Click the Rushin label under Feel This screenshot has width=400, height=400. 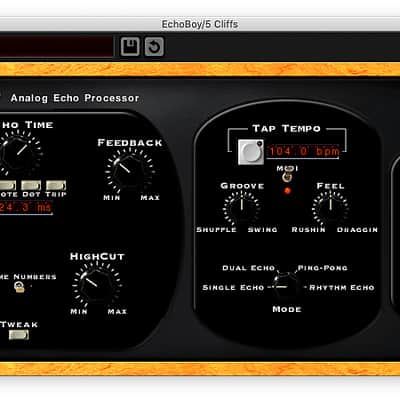(308, 230)
